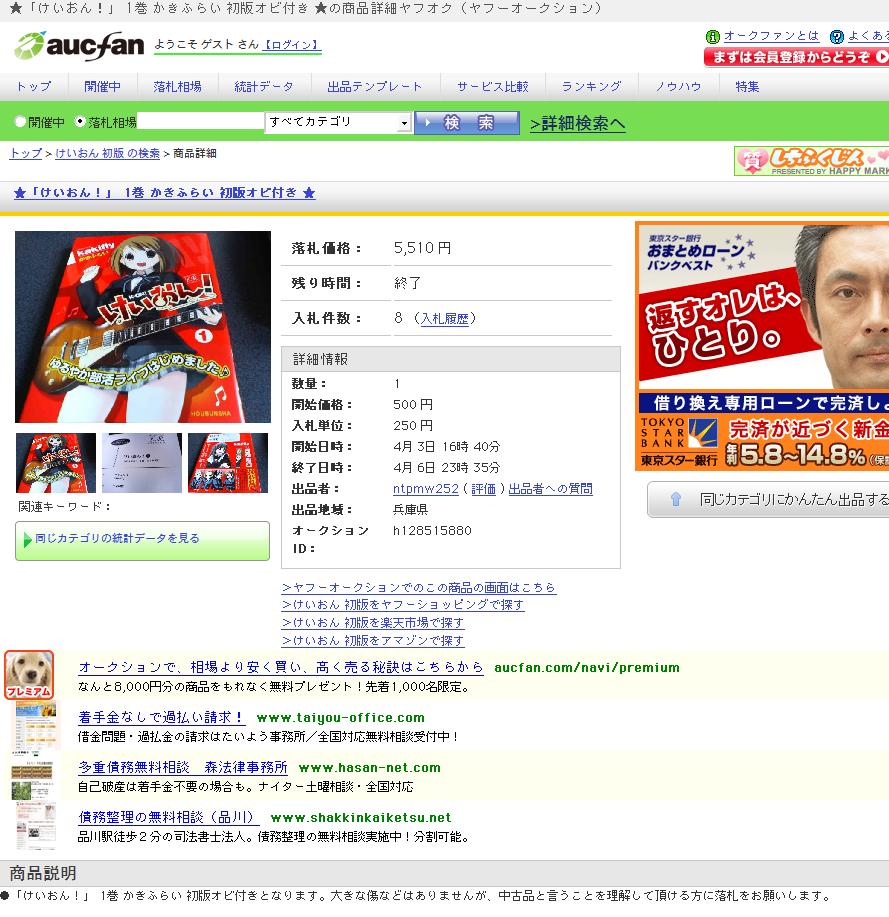The height and width of the screenshot is (917, 889).
Task: Open the 入札履歴 bid history link
Action: 444,319
